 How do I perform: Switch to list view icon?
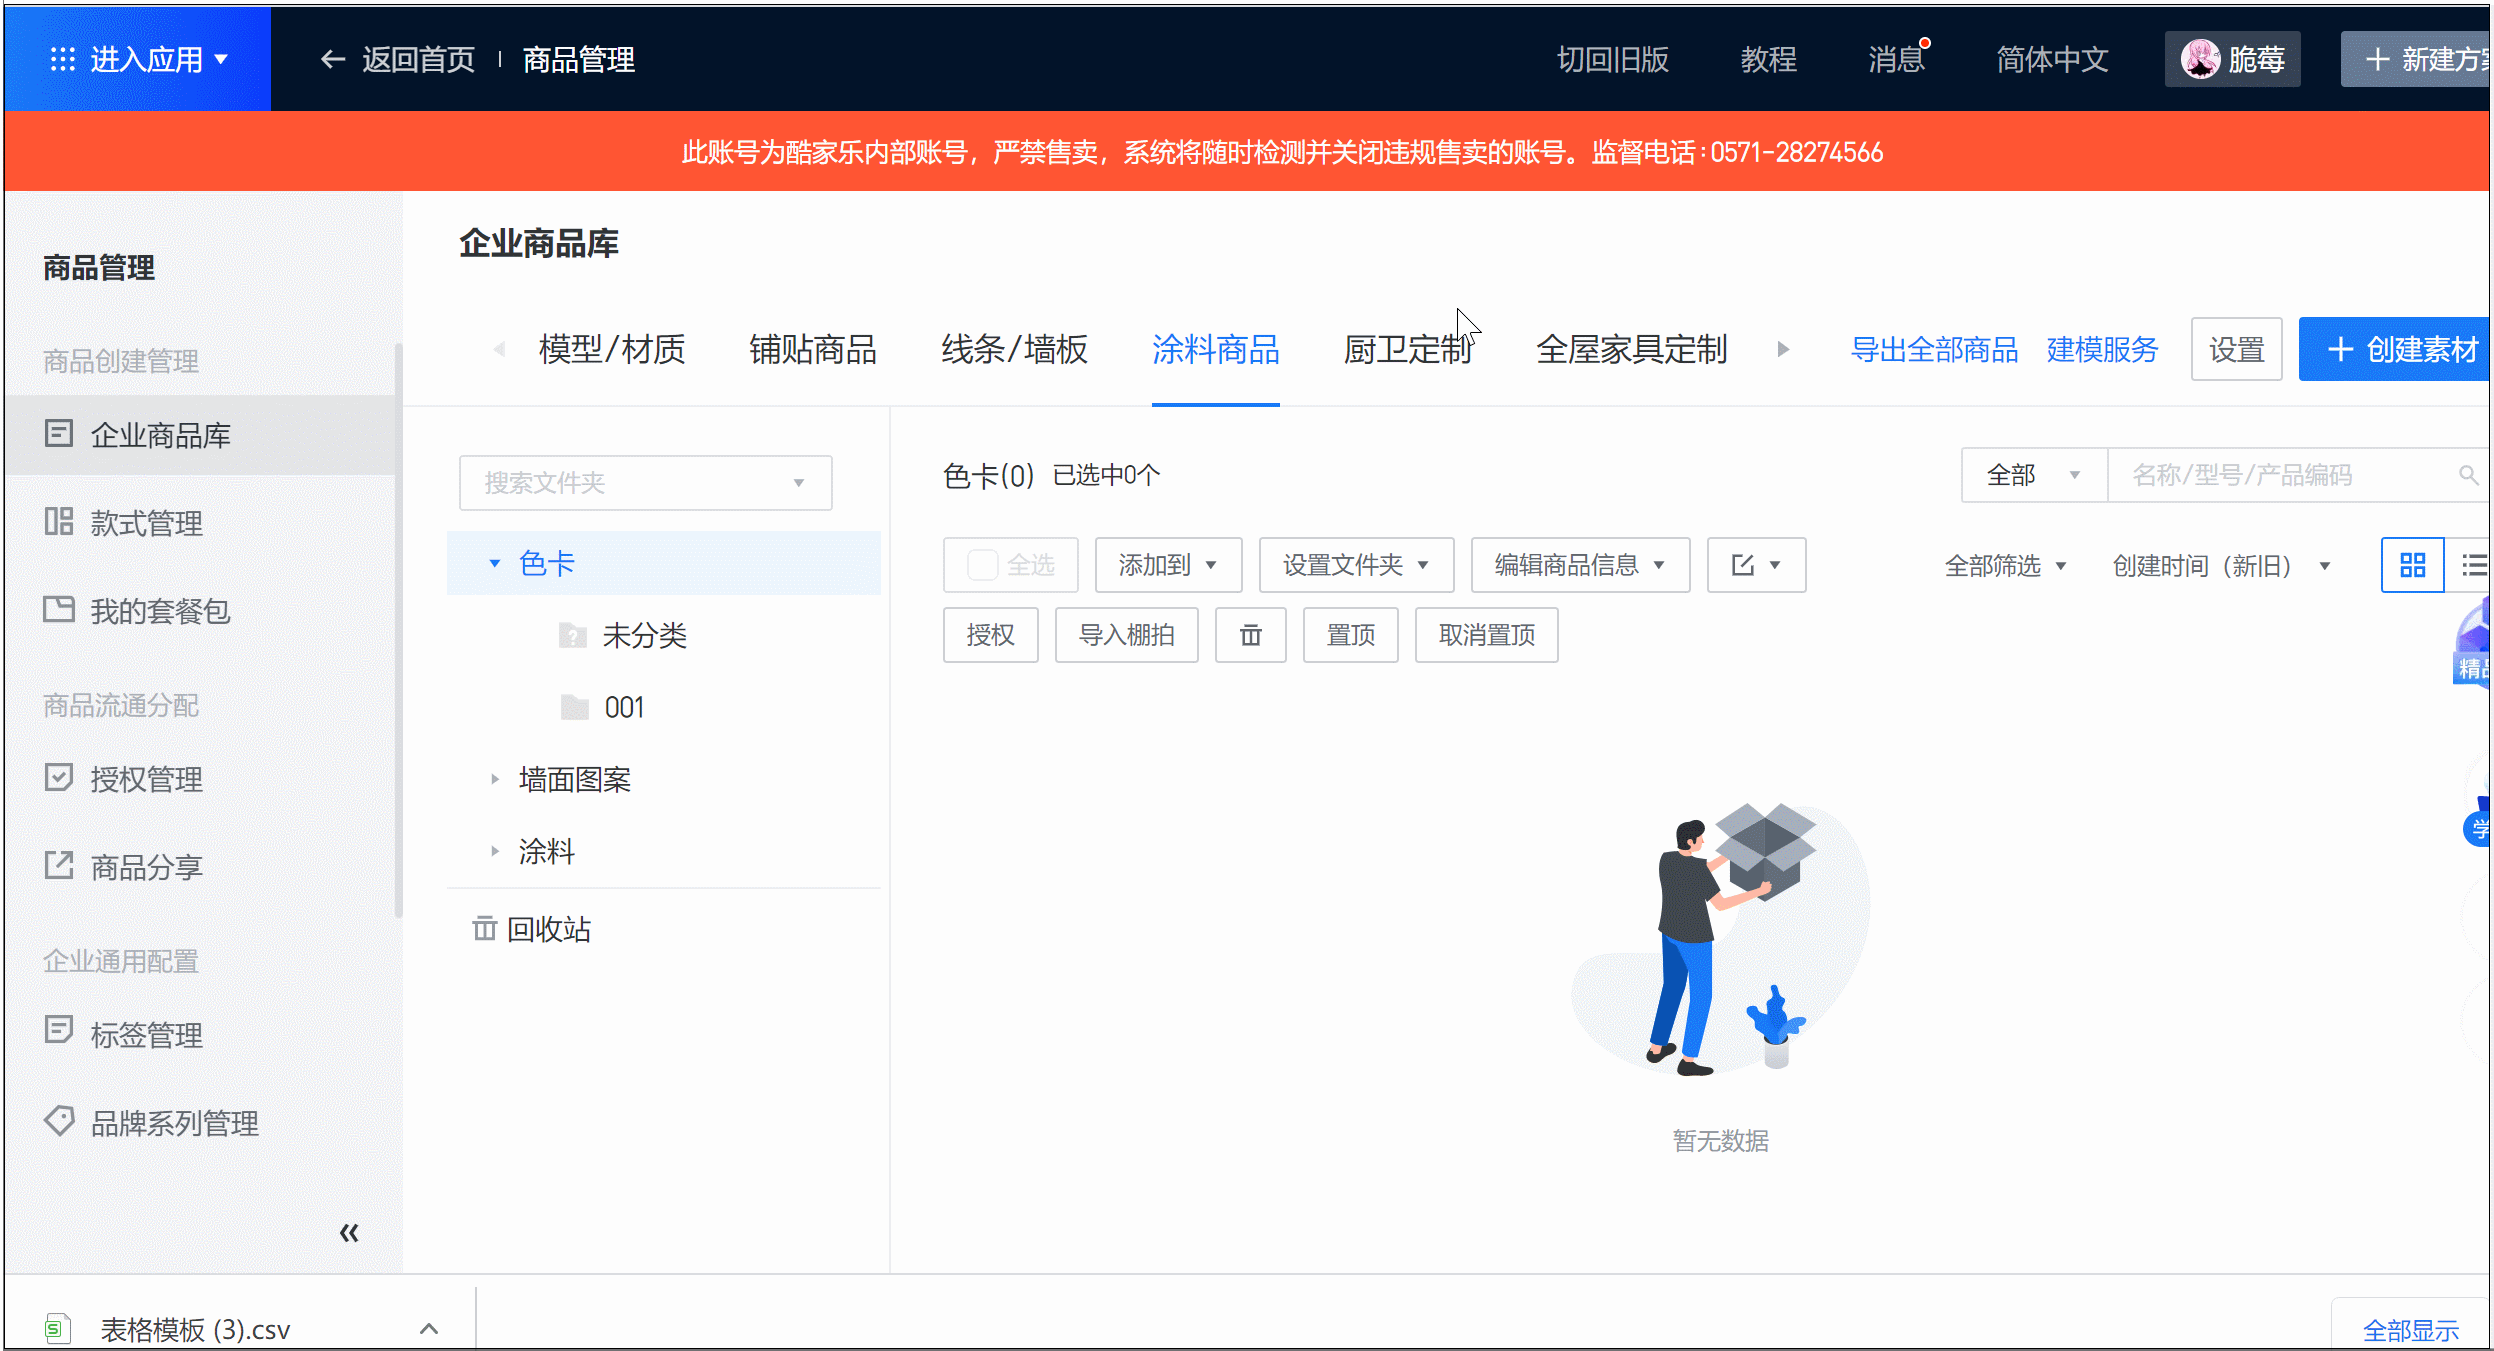(x=2473, y=565)
